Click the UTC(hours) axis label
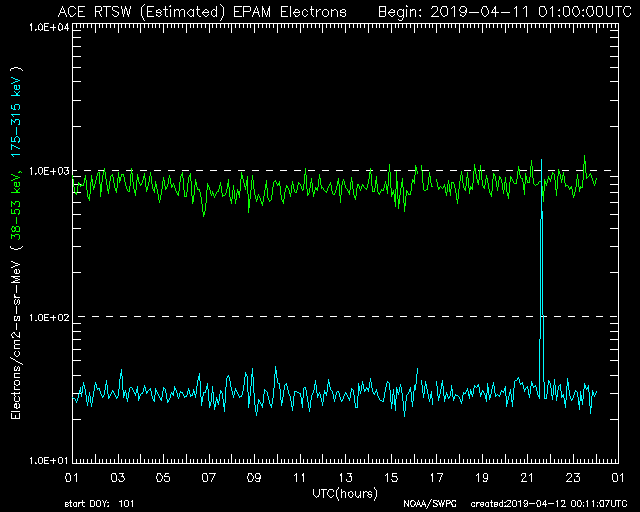The width and height of the screenshot is (640, 512). click(x=345, y=493)
